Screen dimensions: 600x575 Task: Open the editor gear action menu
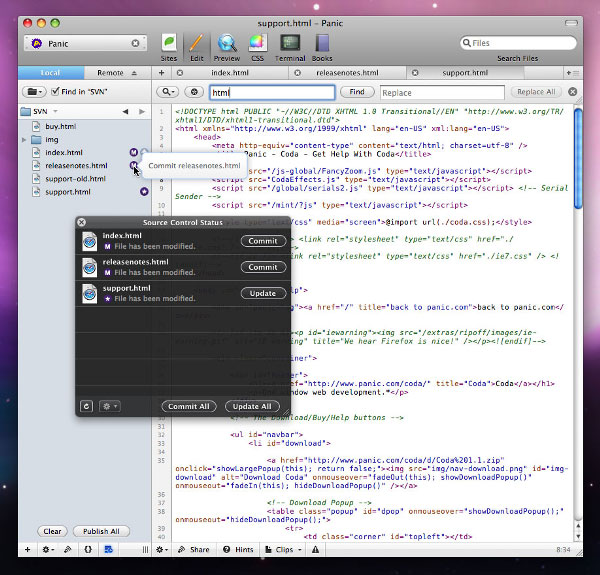tap(162, 550)
